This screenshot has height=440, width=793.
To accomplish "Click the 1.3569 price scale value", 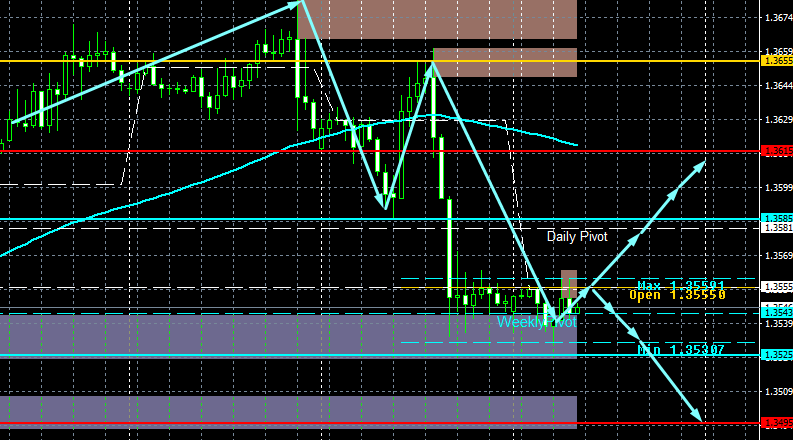I will (x=778, y=256).
